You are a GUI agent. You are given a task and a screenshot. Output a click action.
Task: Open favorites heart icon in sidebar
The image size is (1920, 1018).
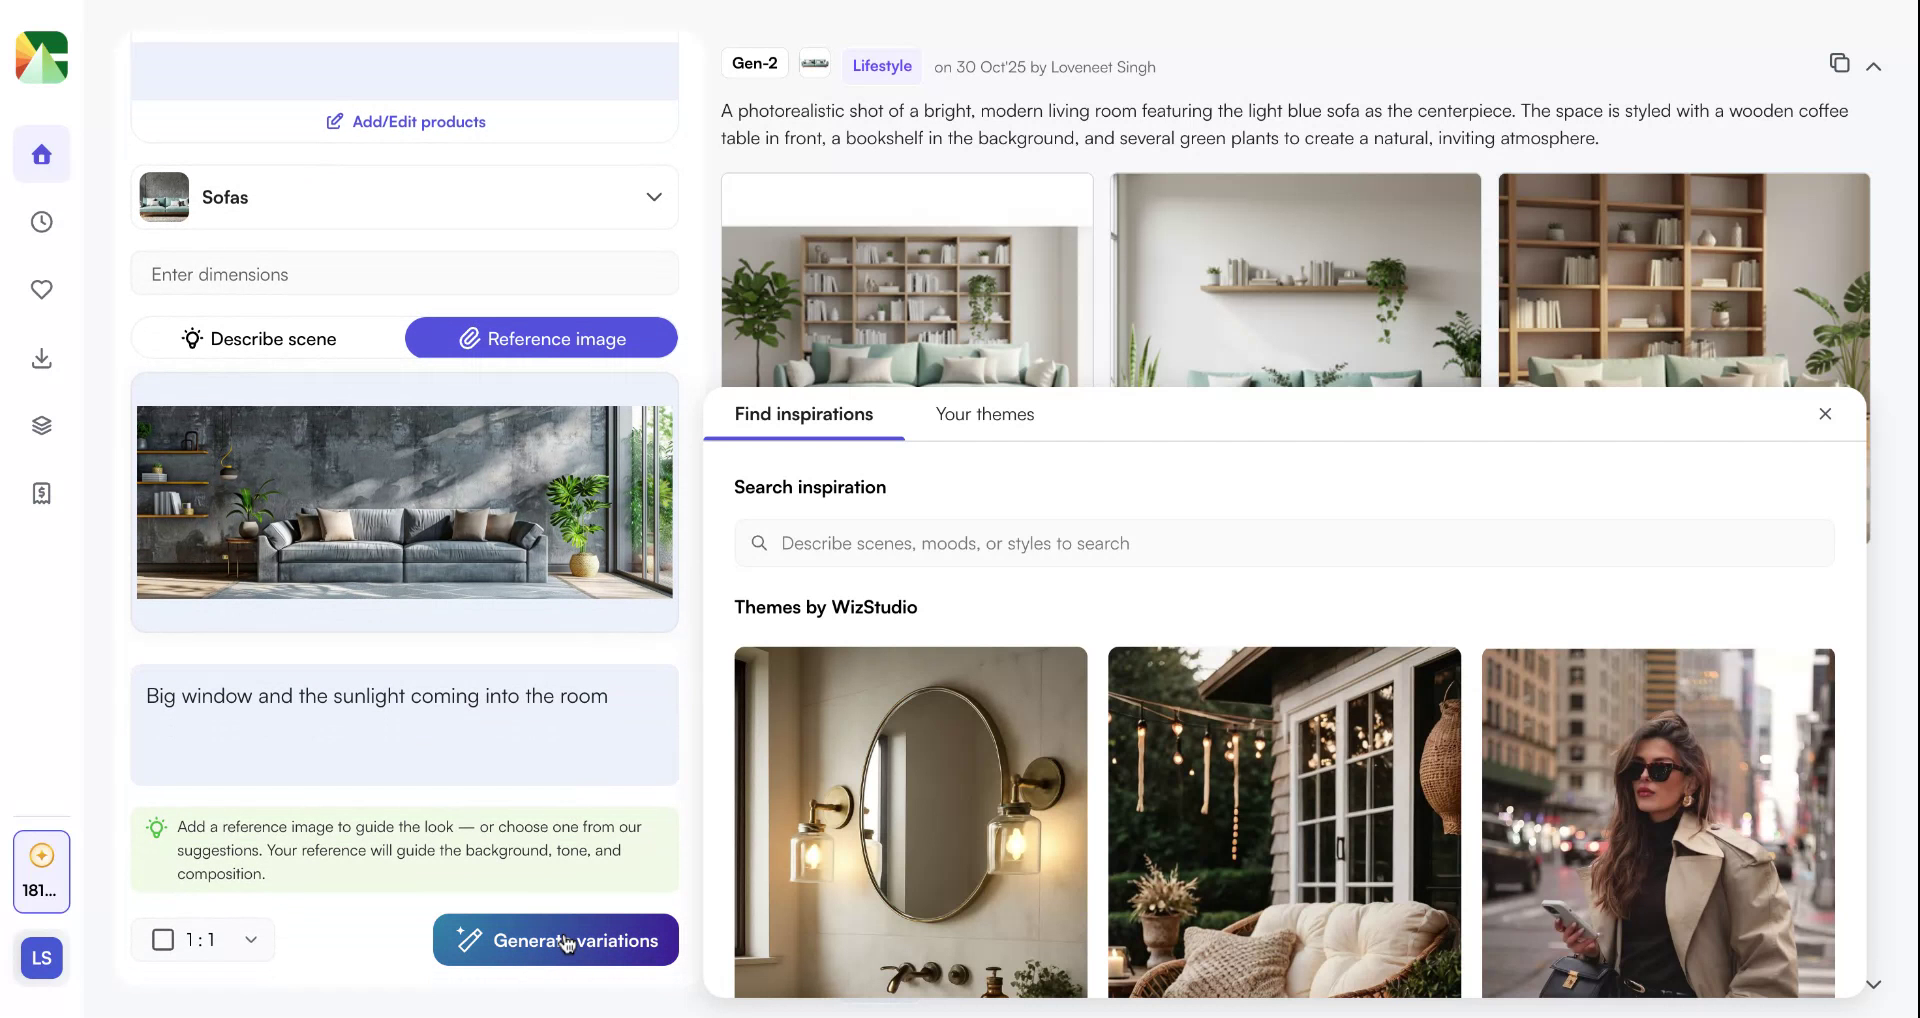point(41,290)
